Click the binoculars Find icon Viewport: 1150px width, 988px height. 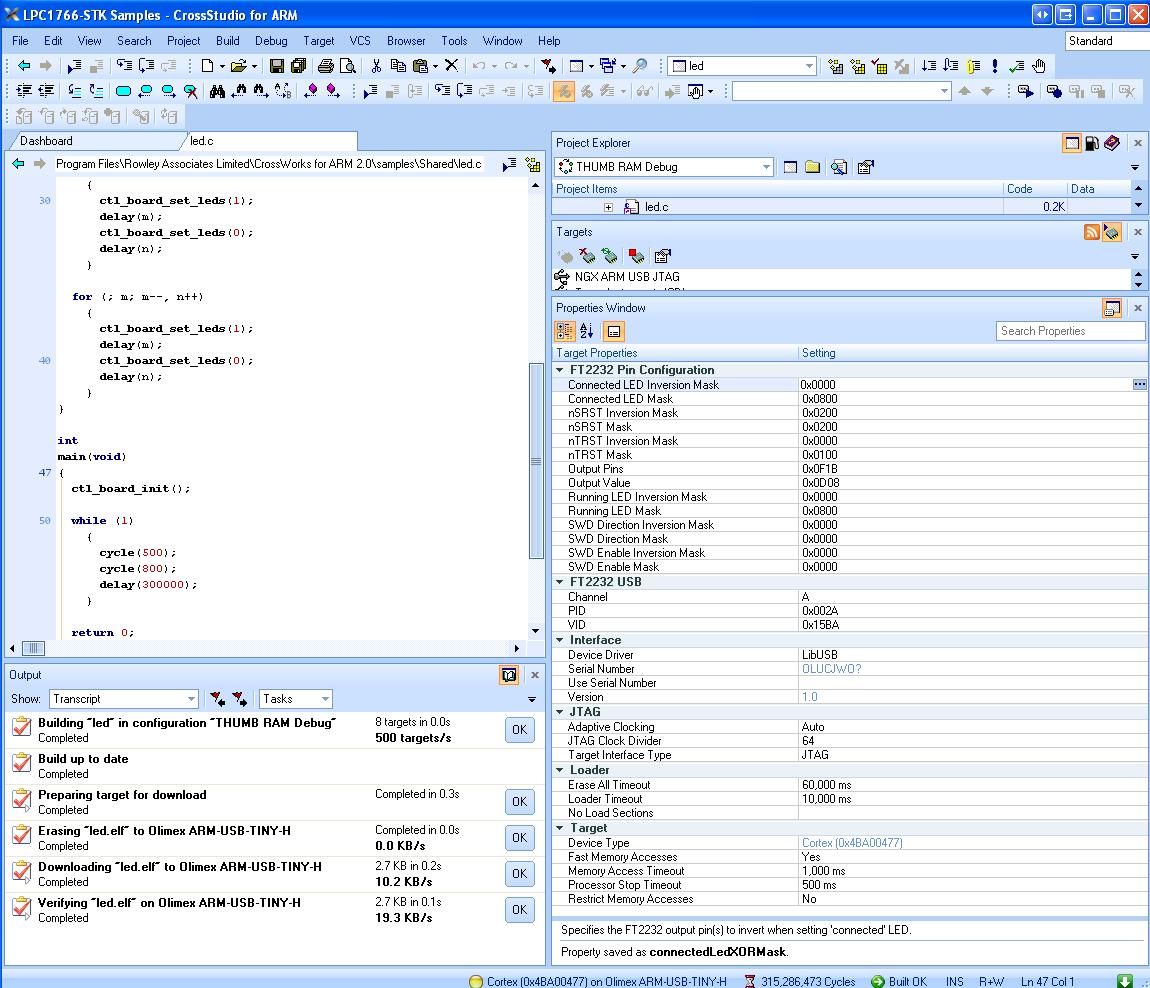coord(217,91)
